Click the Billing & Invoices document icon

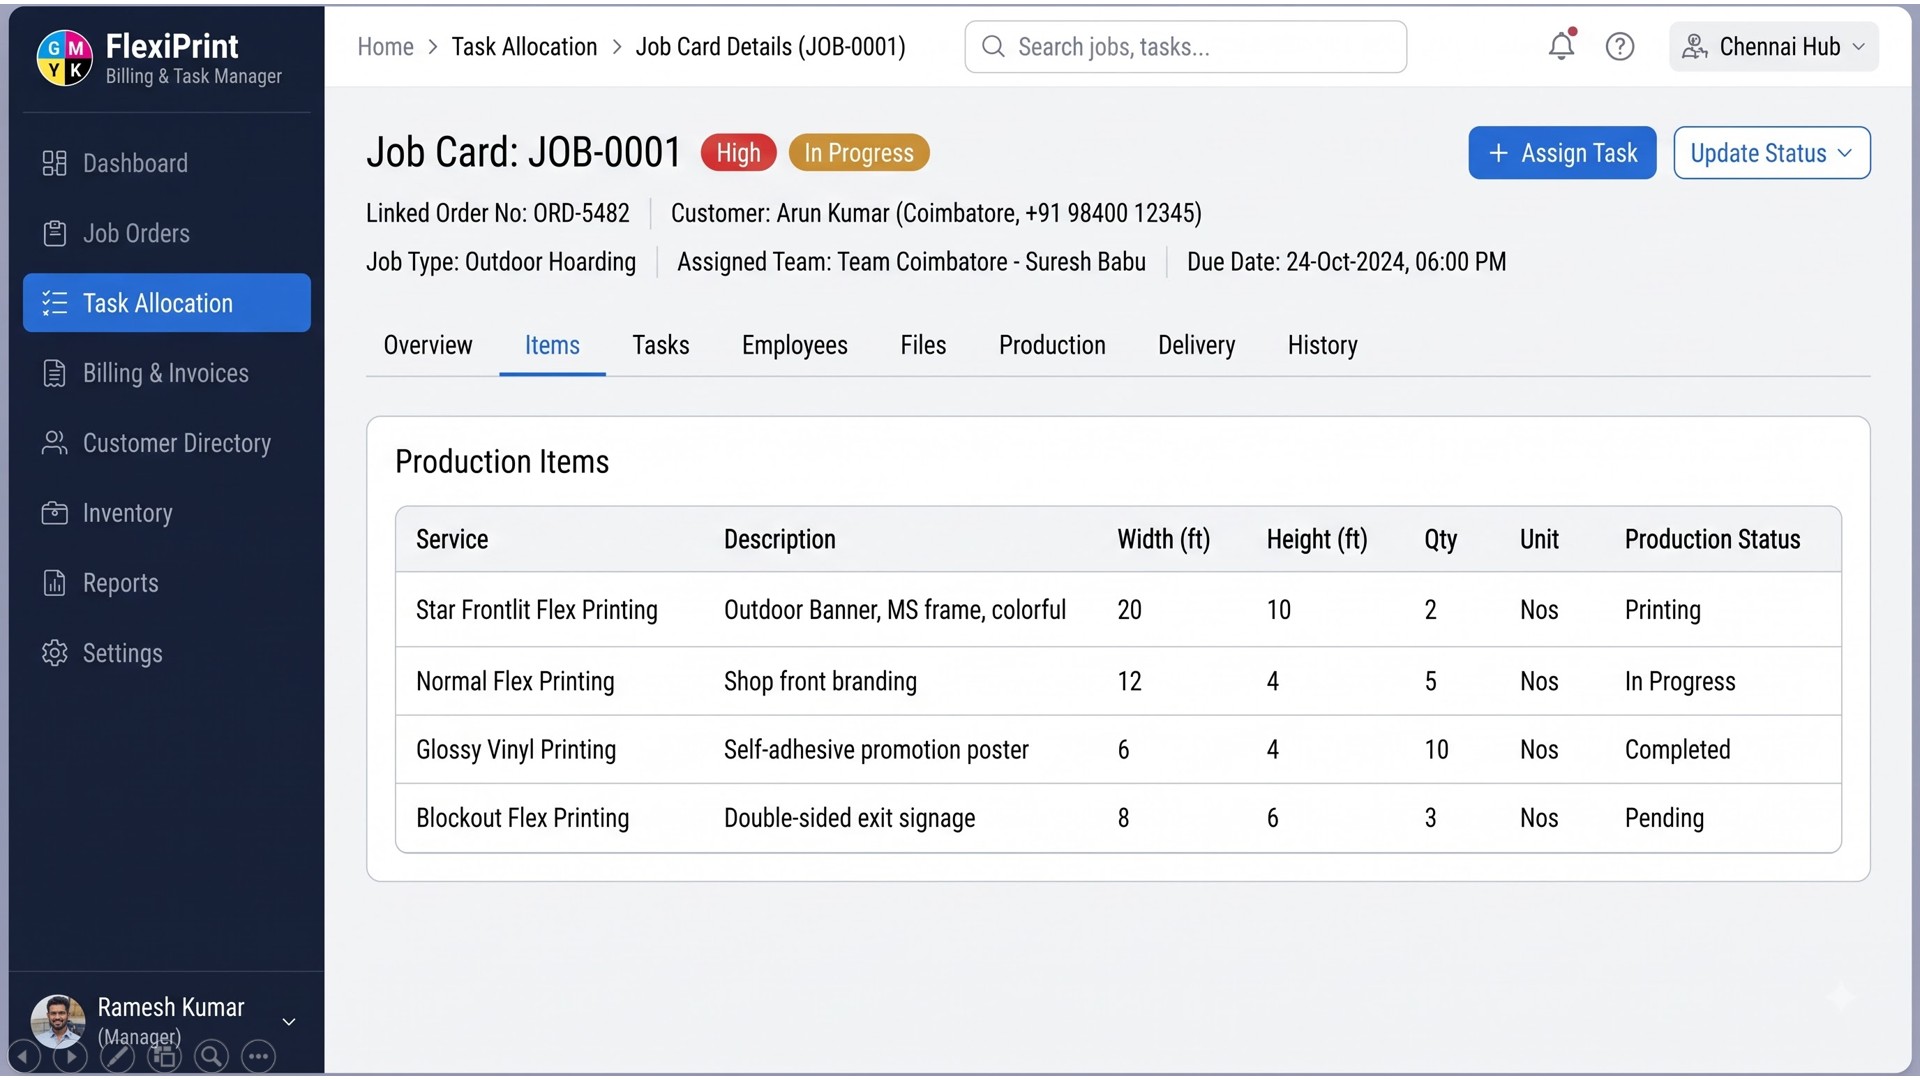point(54,373)
